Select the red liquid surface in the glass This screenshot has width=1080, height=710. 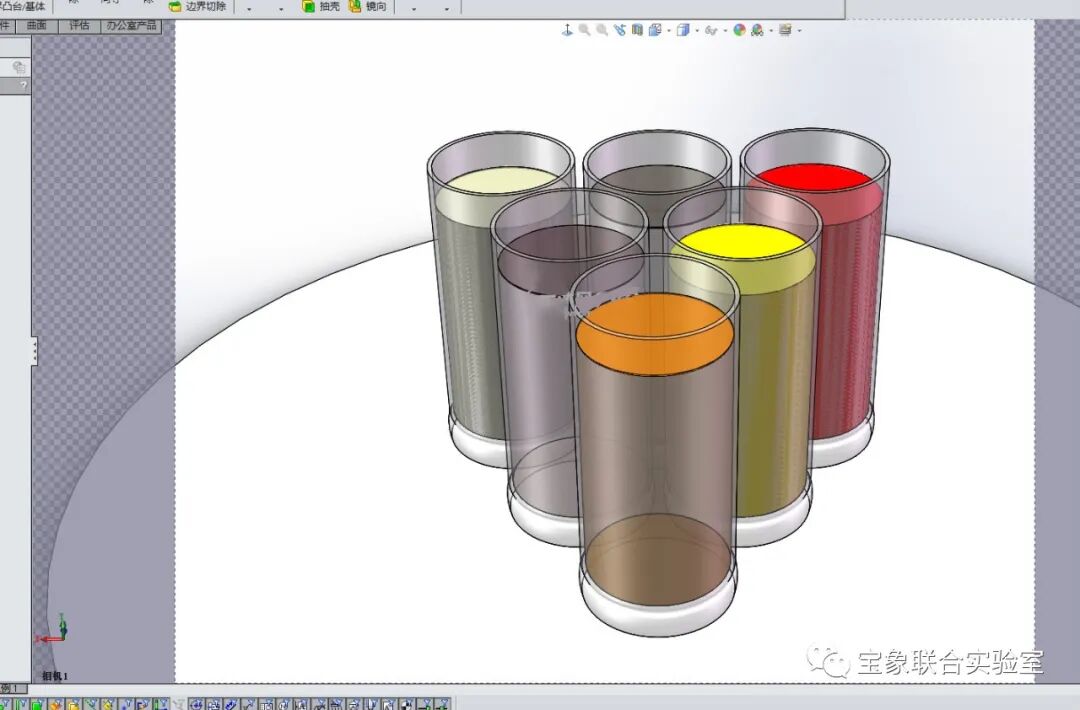pyautogui.click(x=815, y=177)
